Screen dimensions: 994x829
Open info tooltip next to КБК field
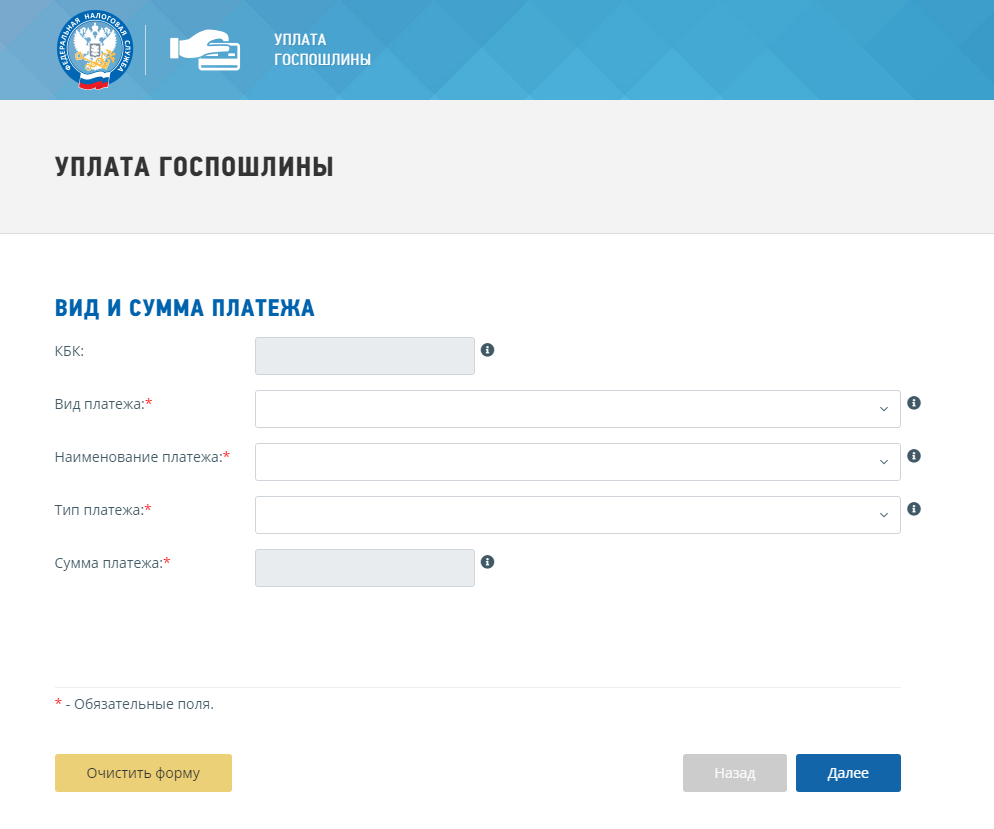tap(487, 350)
